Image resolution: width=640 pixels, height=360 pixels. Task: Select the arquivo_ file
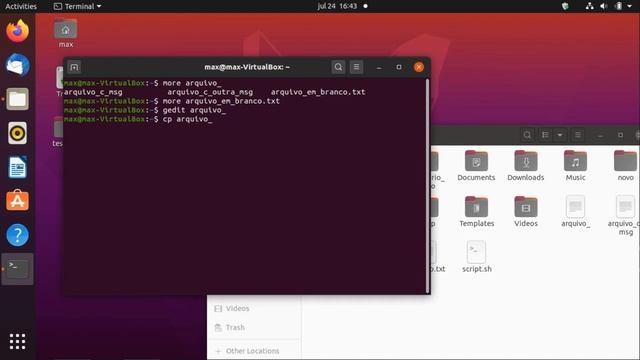[x=576, y=211]
